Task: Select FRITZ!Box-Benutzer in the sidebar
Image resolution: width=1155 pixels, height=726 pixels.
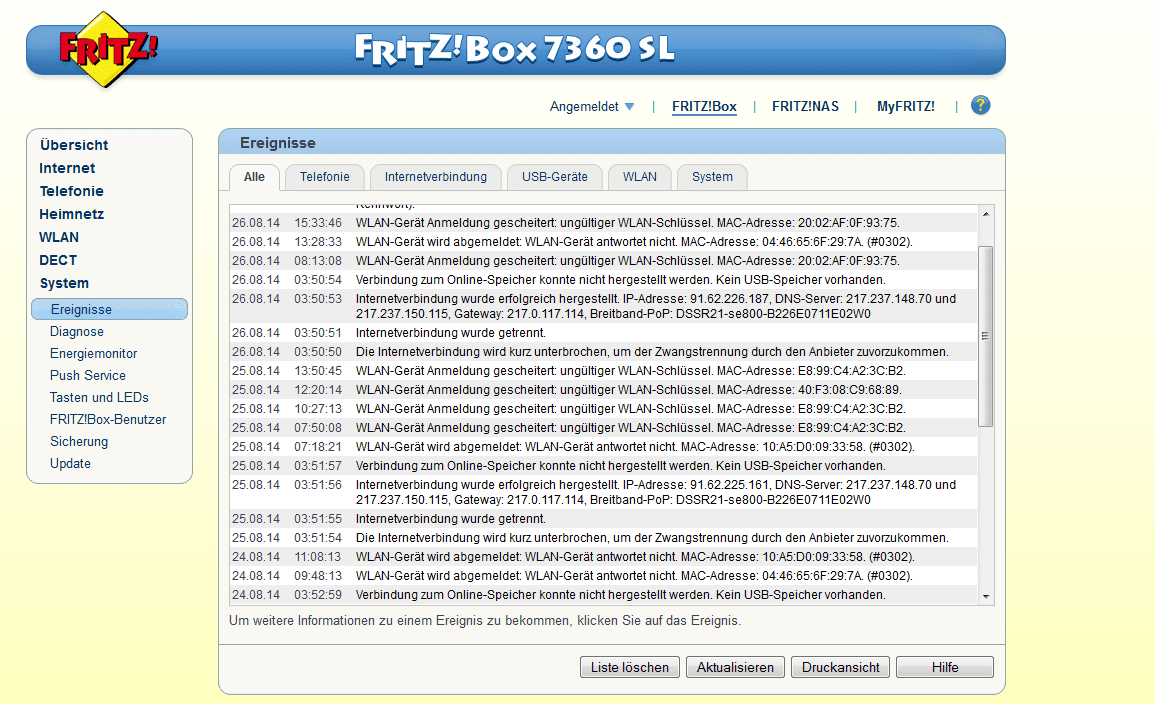Action: tap(108, 420)
